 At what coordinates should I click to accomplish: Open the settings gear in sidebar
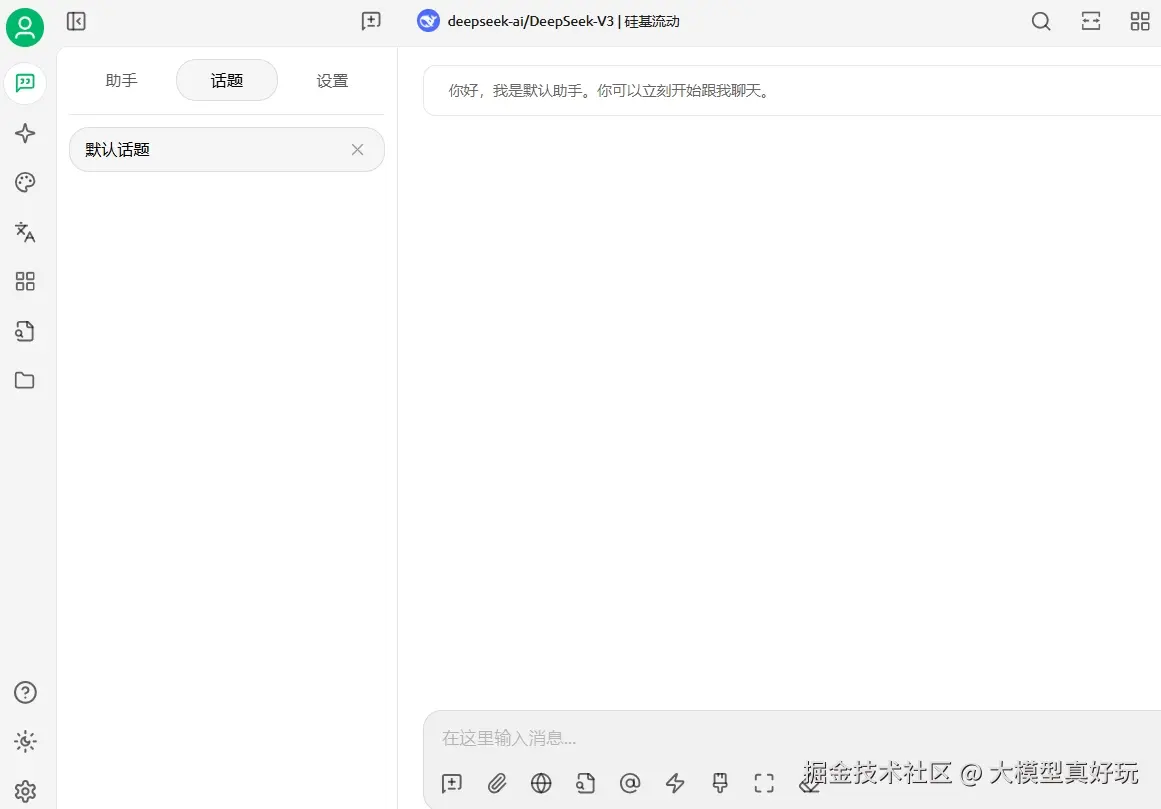[x=25, y=791]
